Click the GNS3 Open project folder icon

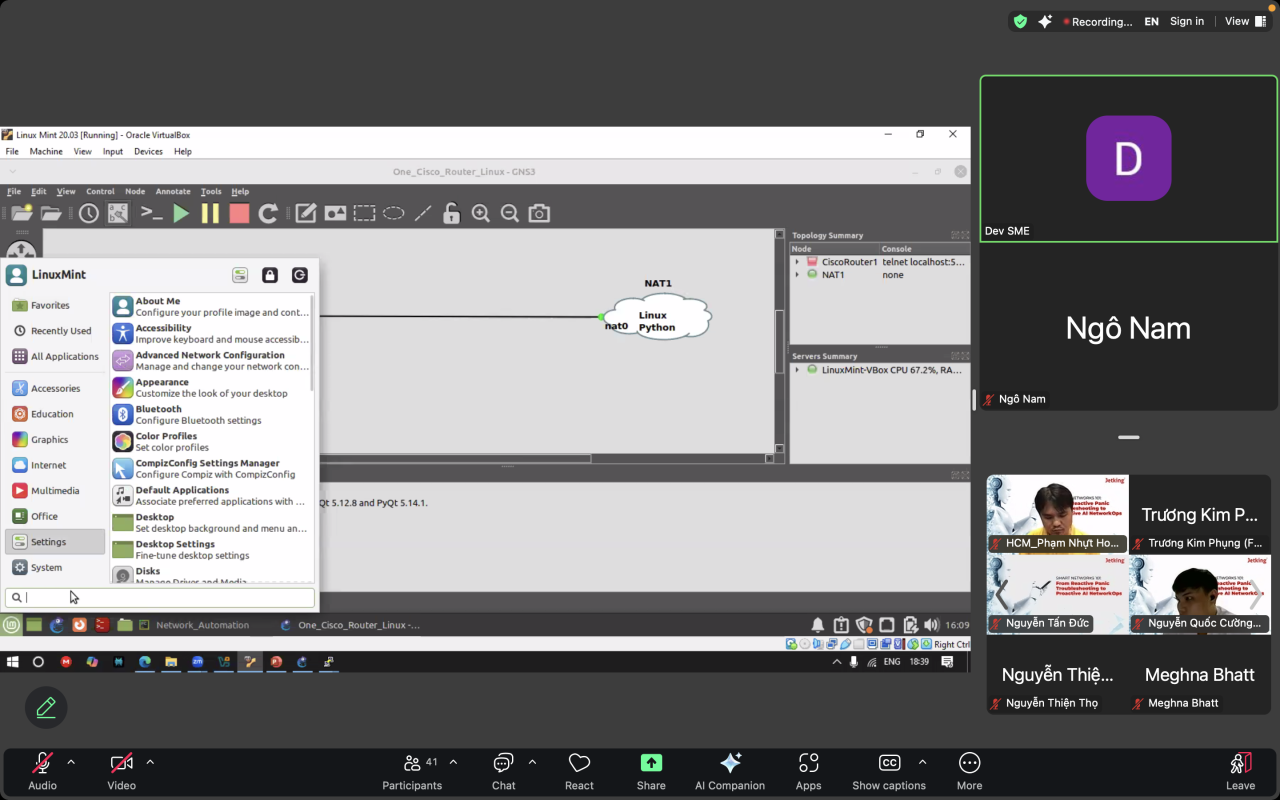coord(51,213)
